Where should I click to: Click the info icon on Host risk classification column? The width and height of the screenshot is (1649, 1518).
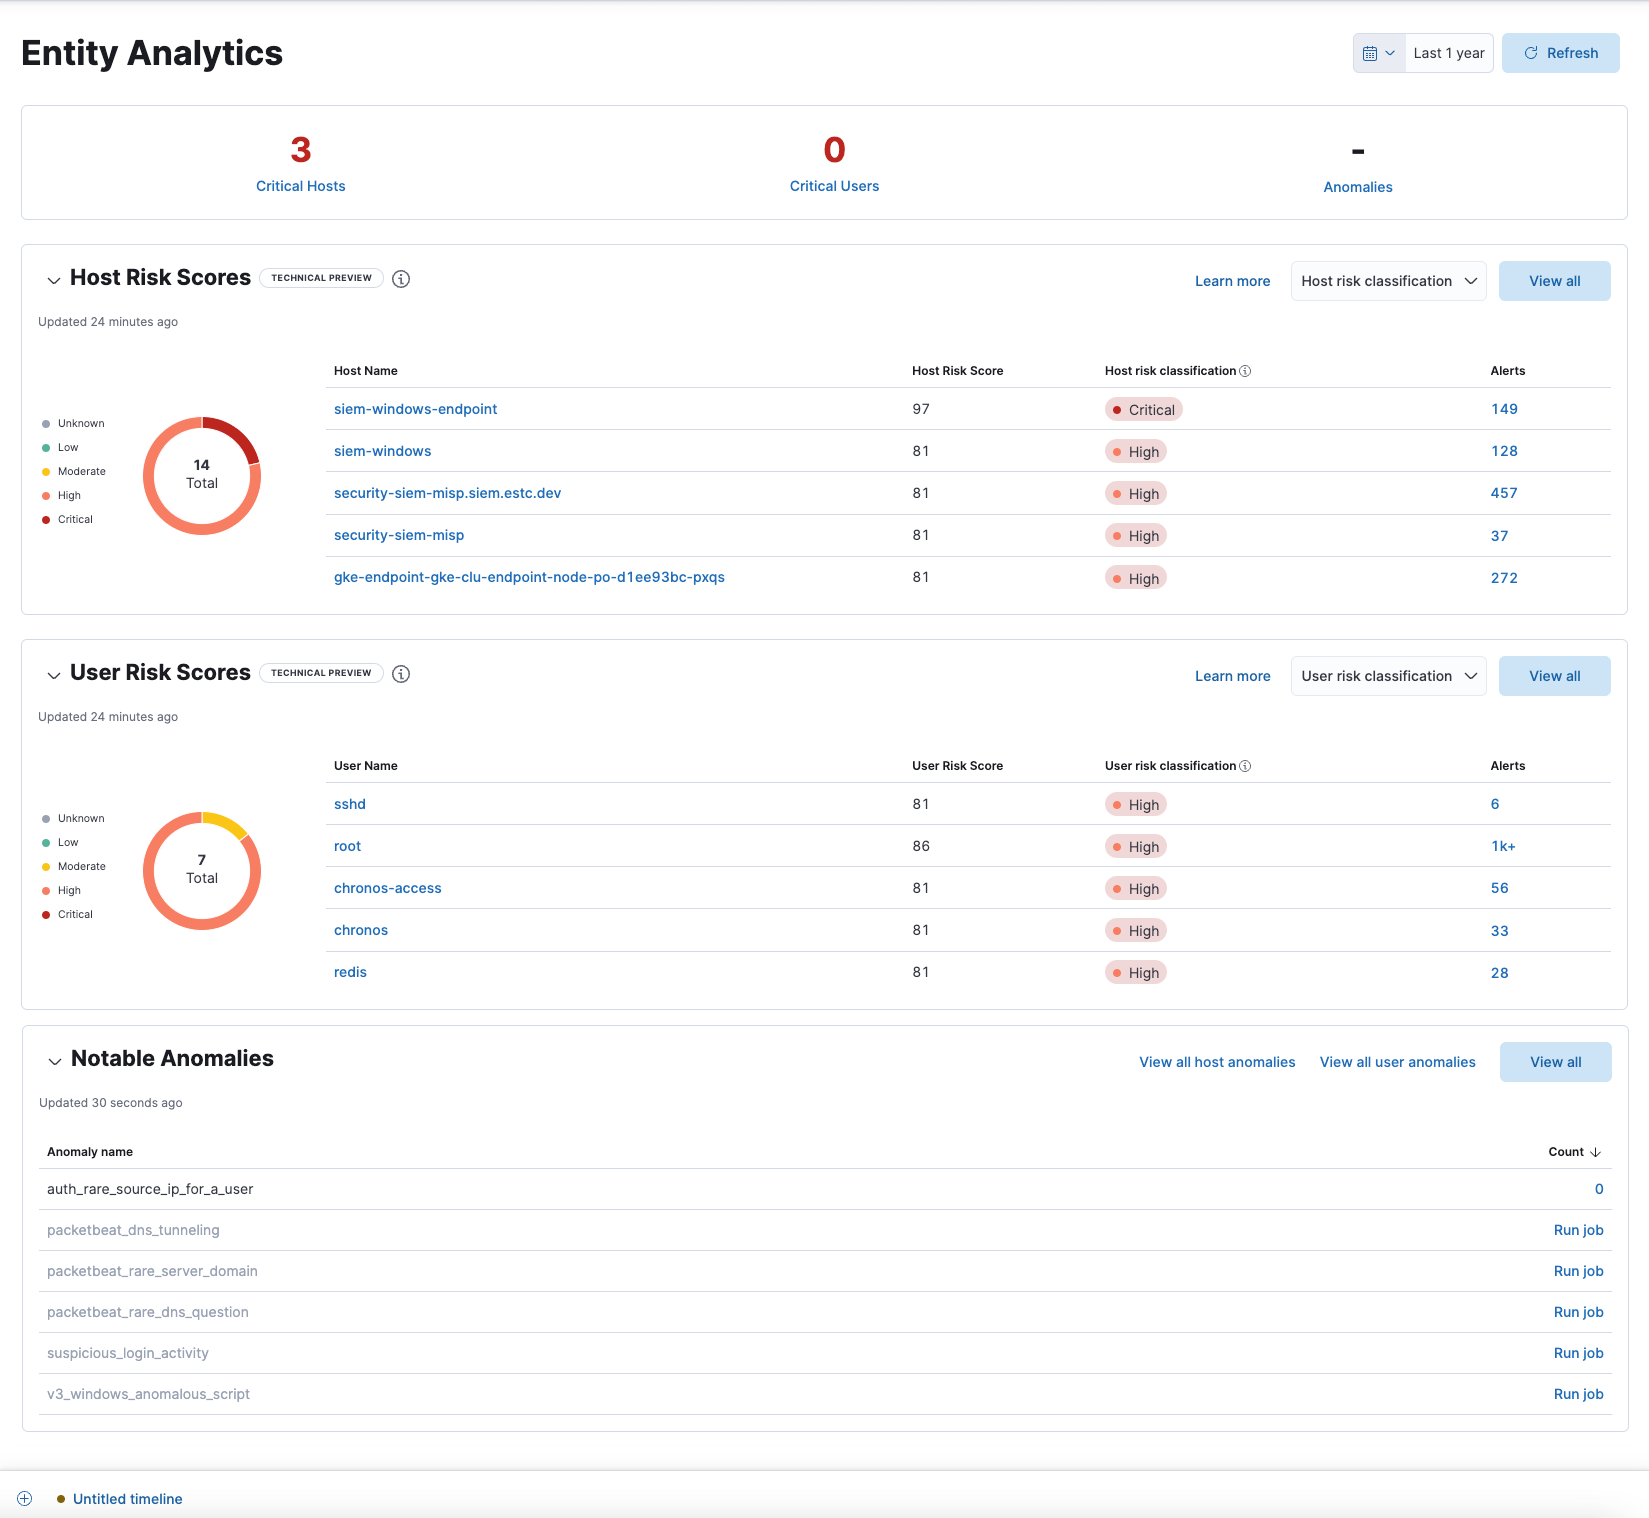1246,370
